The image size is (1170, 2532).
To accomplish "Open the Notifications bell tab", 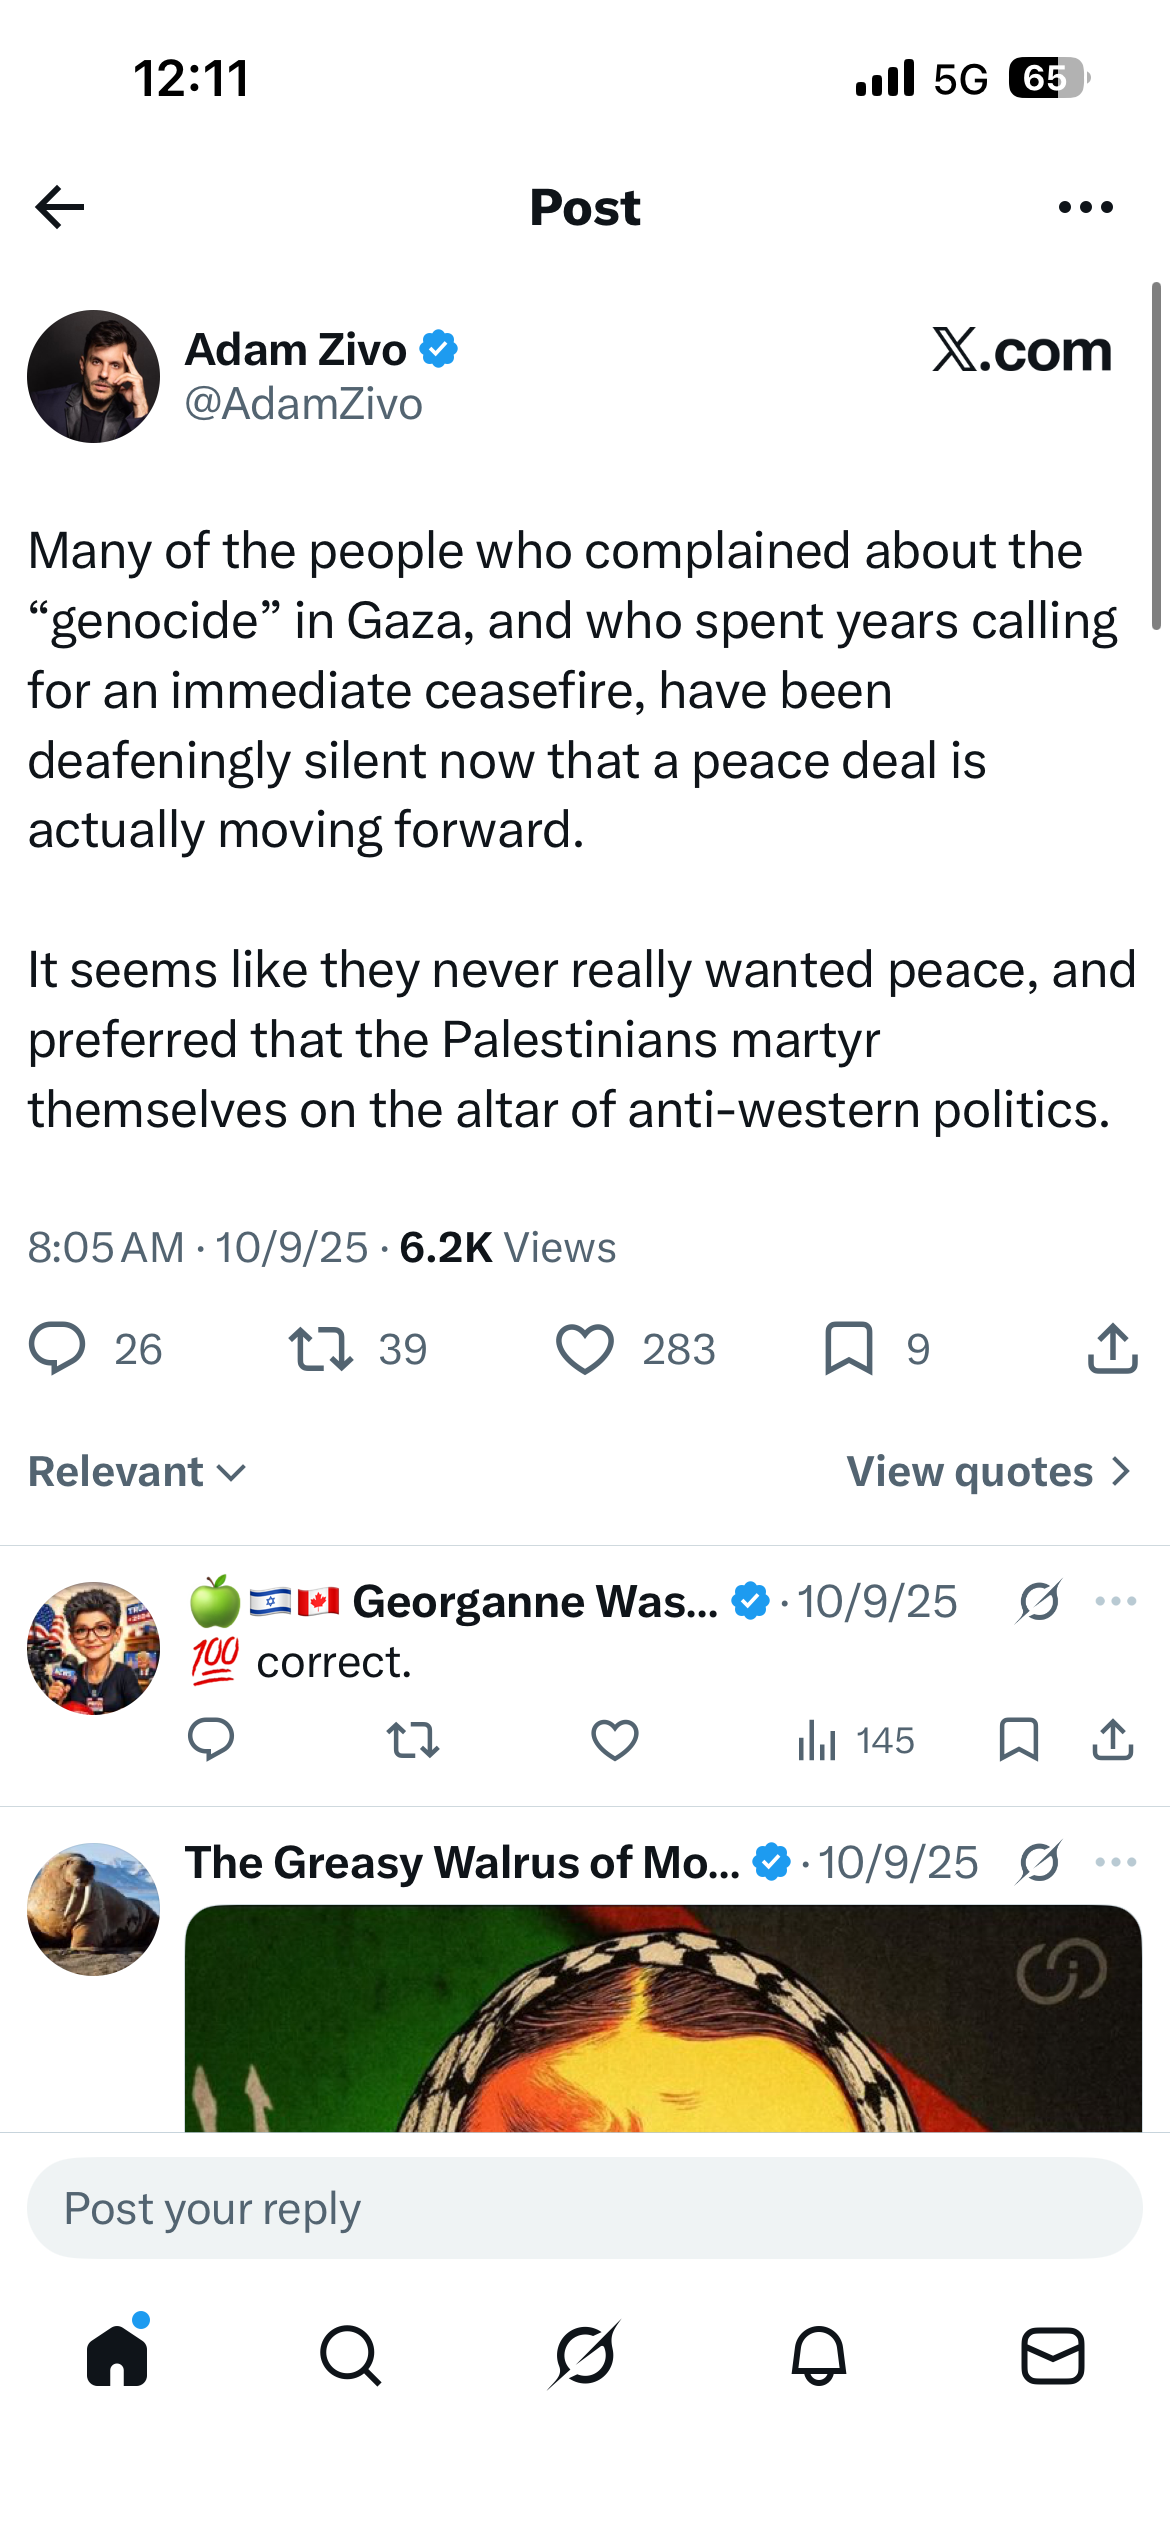I will [818, 2356].
